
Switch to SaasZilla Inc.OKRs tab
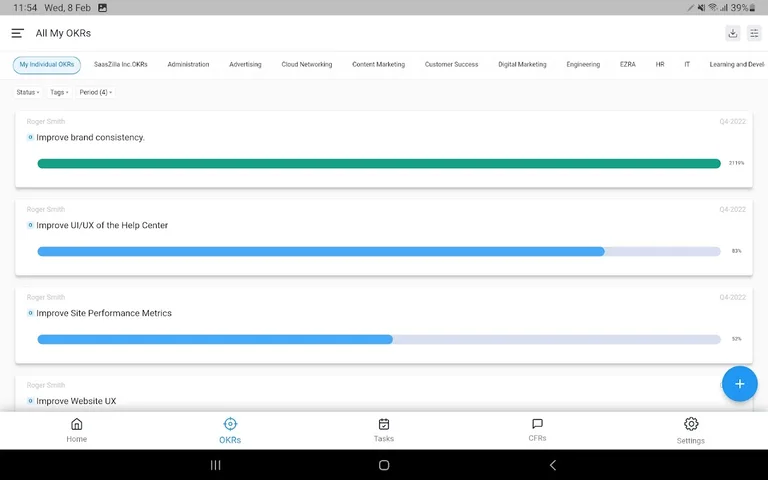(120, 65)
